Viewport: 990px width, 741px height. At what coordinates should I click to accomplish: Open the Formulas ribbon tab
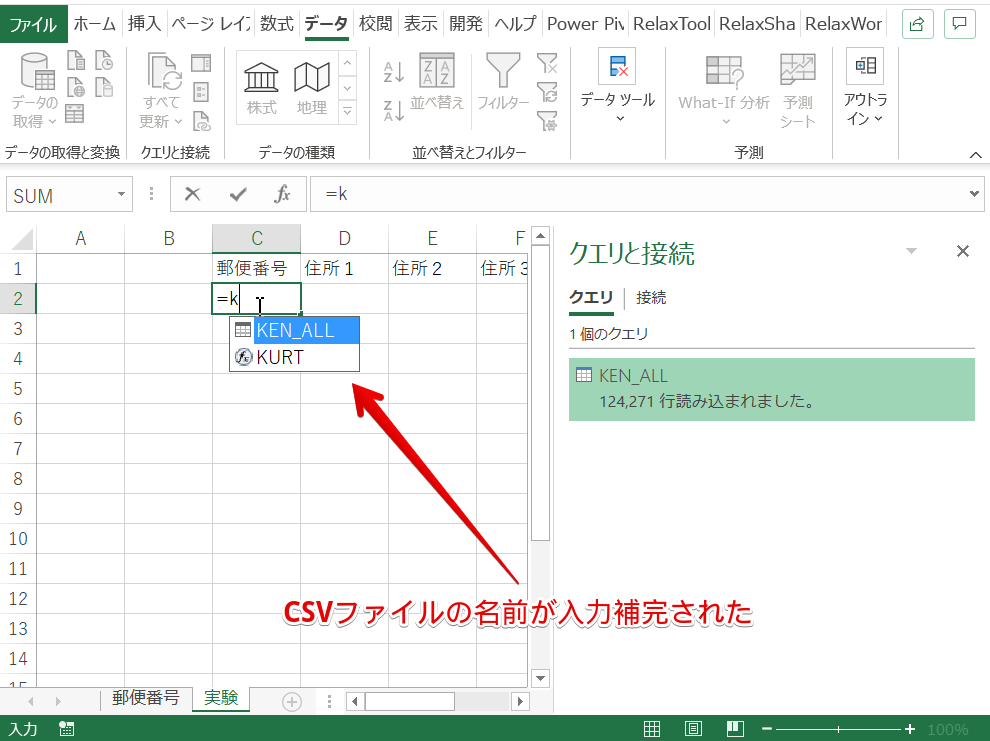276,23
